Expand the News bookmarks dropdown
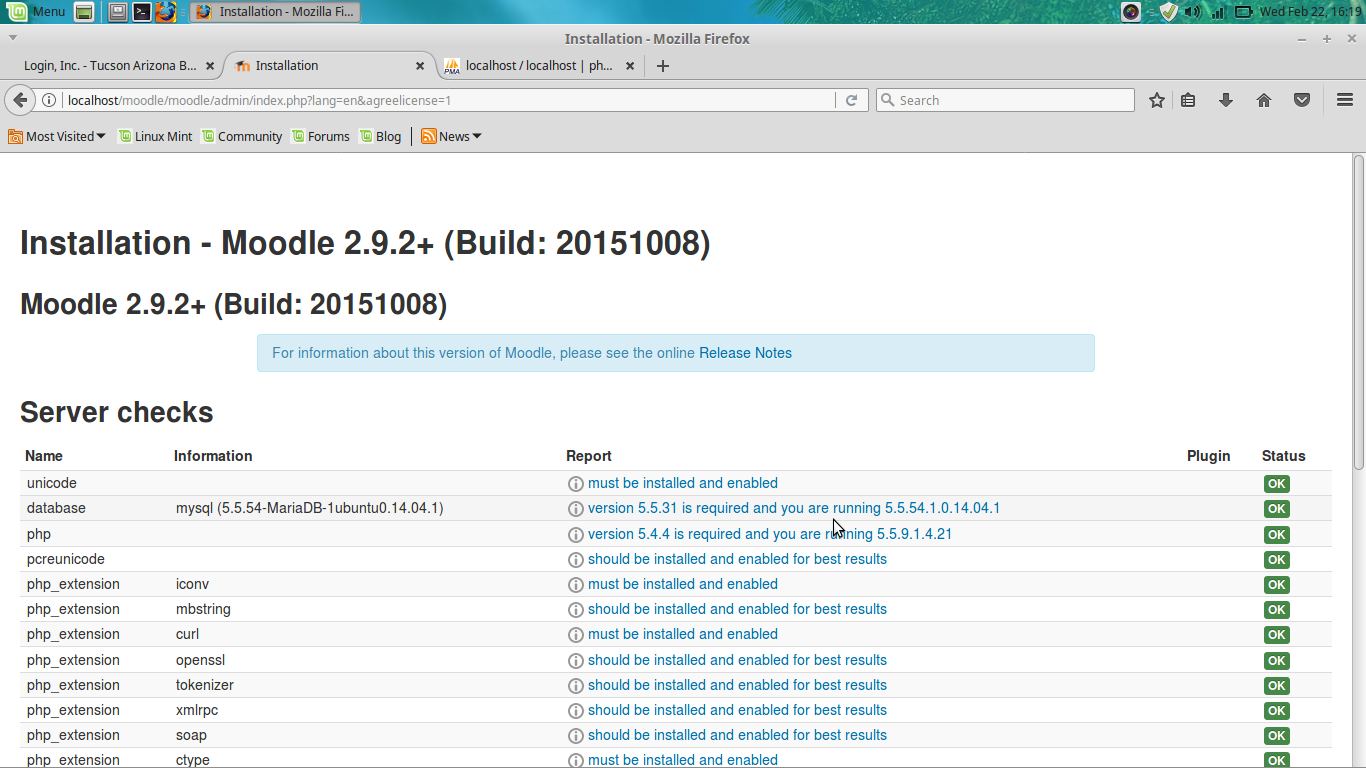 pyautogui.click(x=450, y=136)
